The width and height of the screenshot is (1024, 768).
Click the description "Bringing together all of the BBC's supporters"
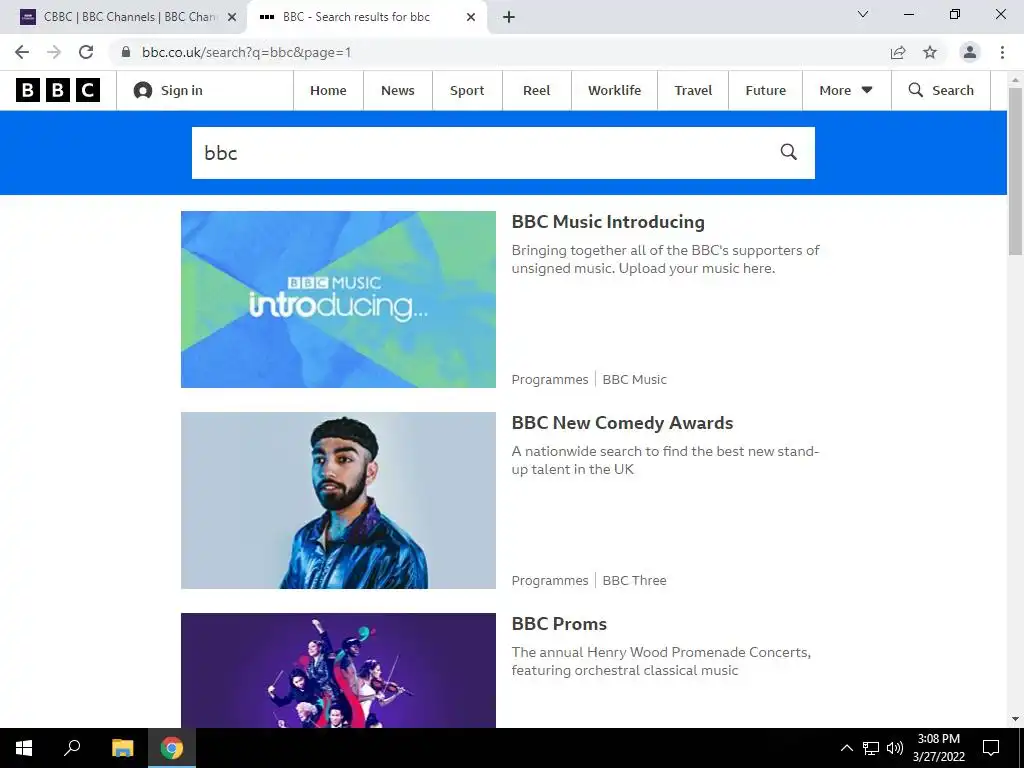point(665,259)
